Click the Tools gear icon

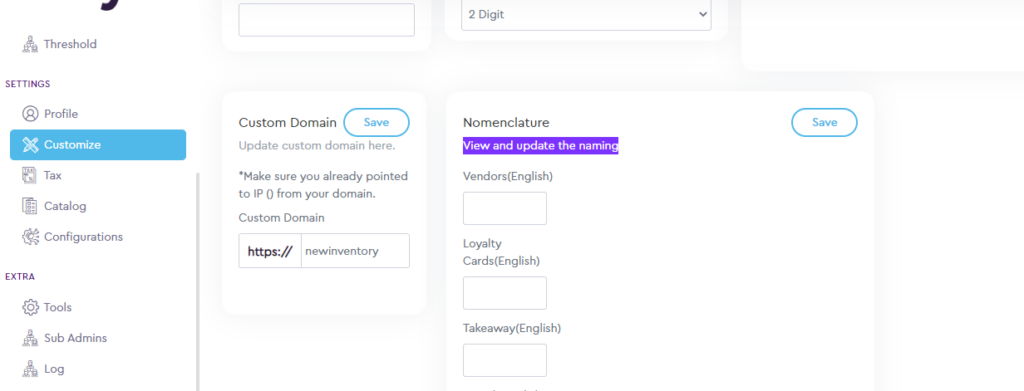pos(30,307)
